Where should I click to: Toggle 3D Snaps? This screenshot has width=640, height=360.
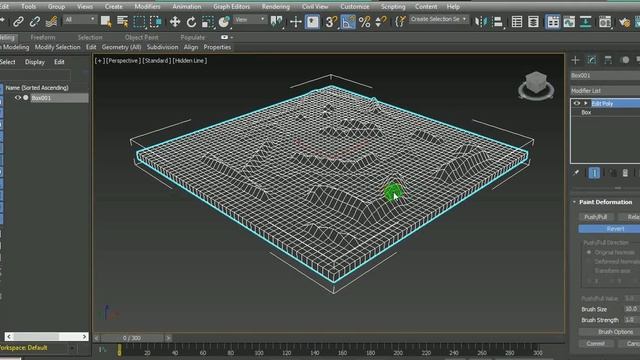[331, 22]
